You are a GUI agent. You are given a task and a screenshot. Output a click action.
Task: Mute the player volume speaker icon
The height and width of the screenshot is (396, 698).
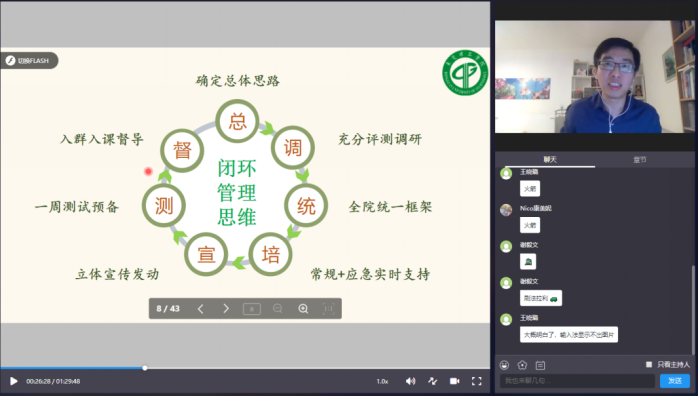coord(410,381)
